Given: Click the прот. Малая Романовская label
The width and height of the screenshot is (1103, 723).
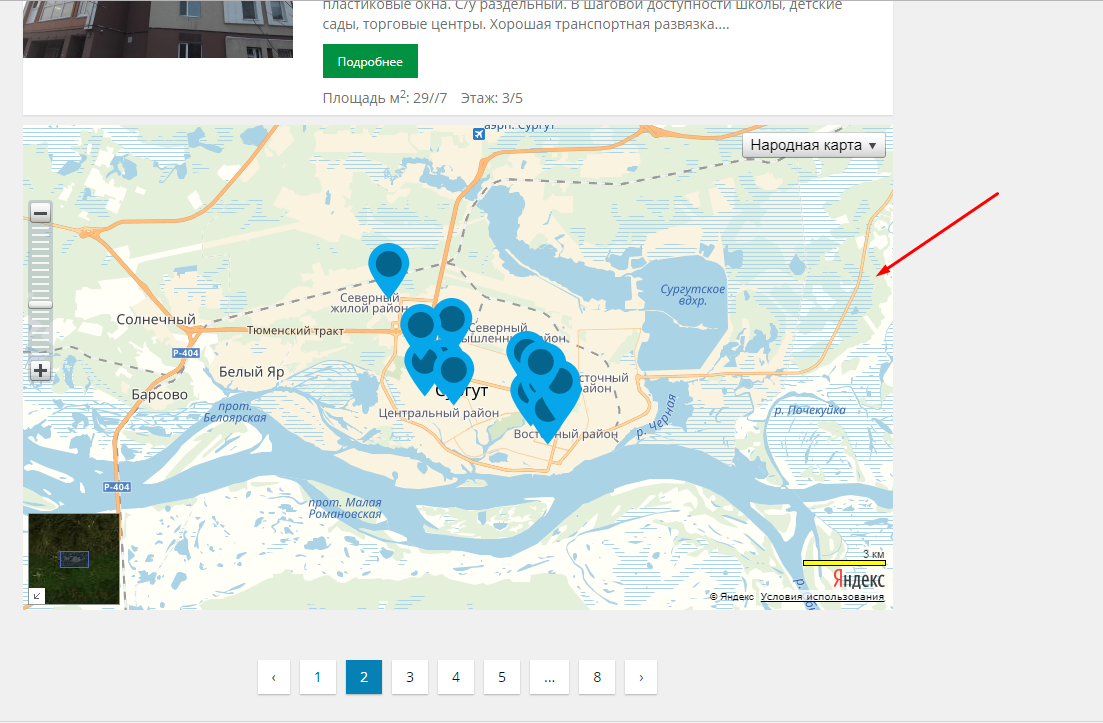Looking at the screenshot, I should click(345, 508).
